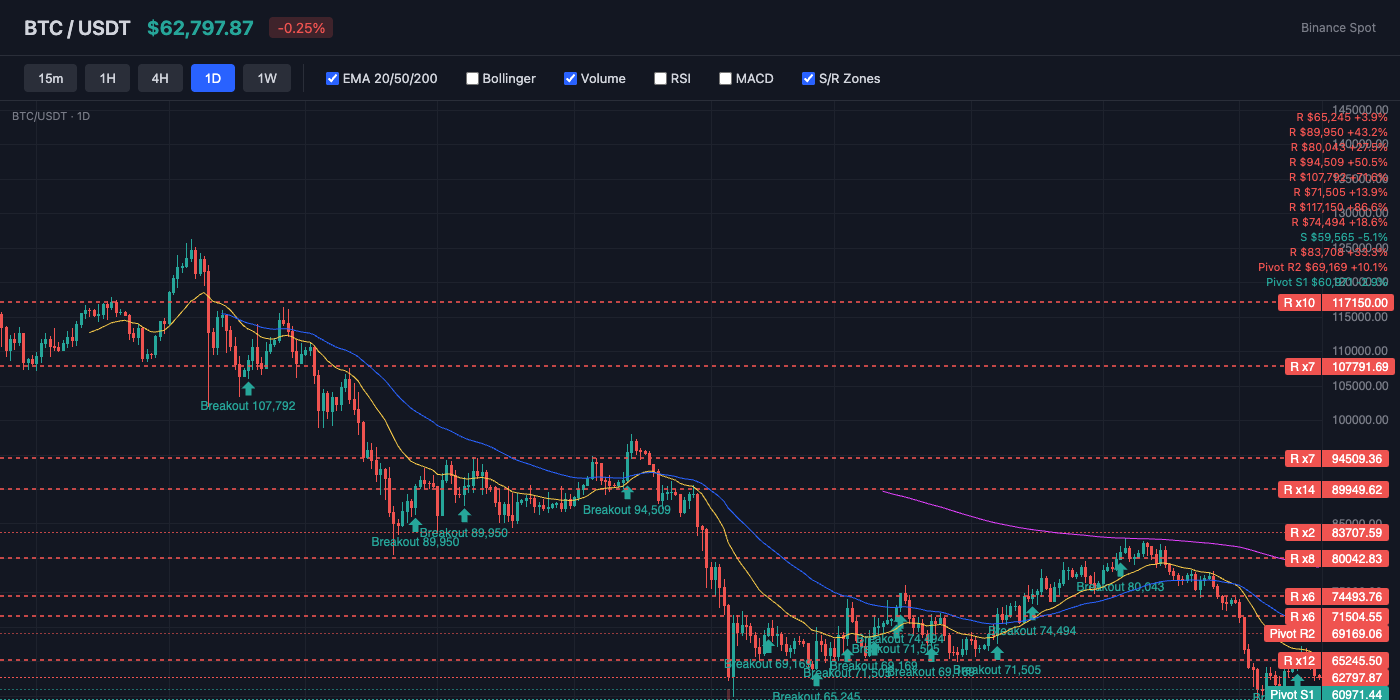Select the Pivot S1 level badge
The image size is (1400, 700).
[x=1292, y=694]
